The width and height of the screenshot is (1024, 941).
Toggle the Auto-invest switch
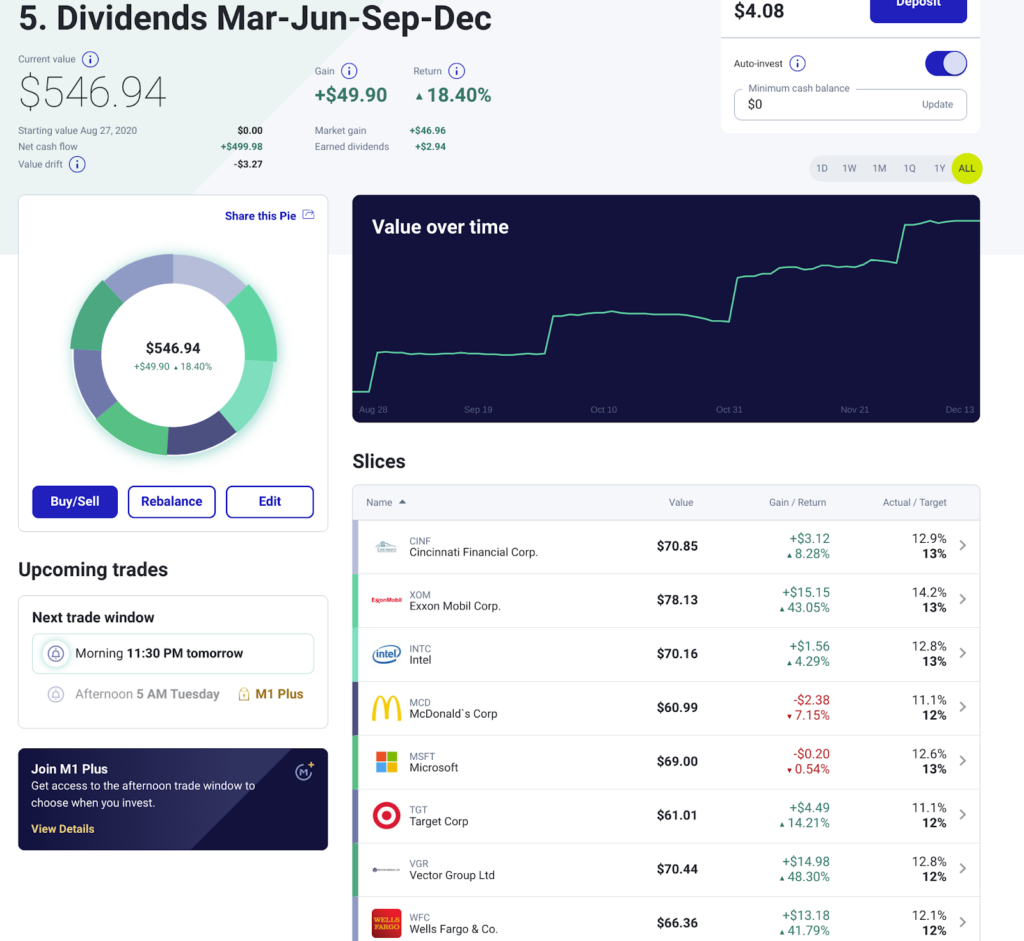945,64
